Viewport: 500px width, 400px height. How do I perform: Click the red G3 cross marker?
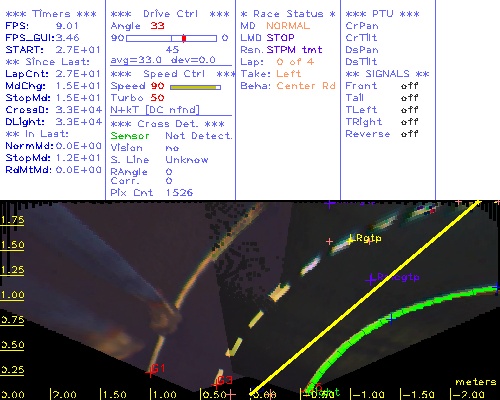pos(216,385)
